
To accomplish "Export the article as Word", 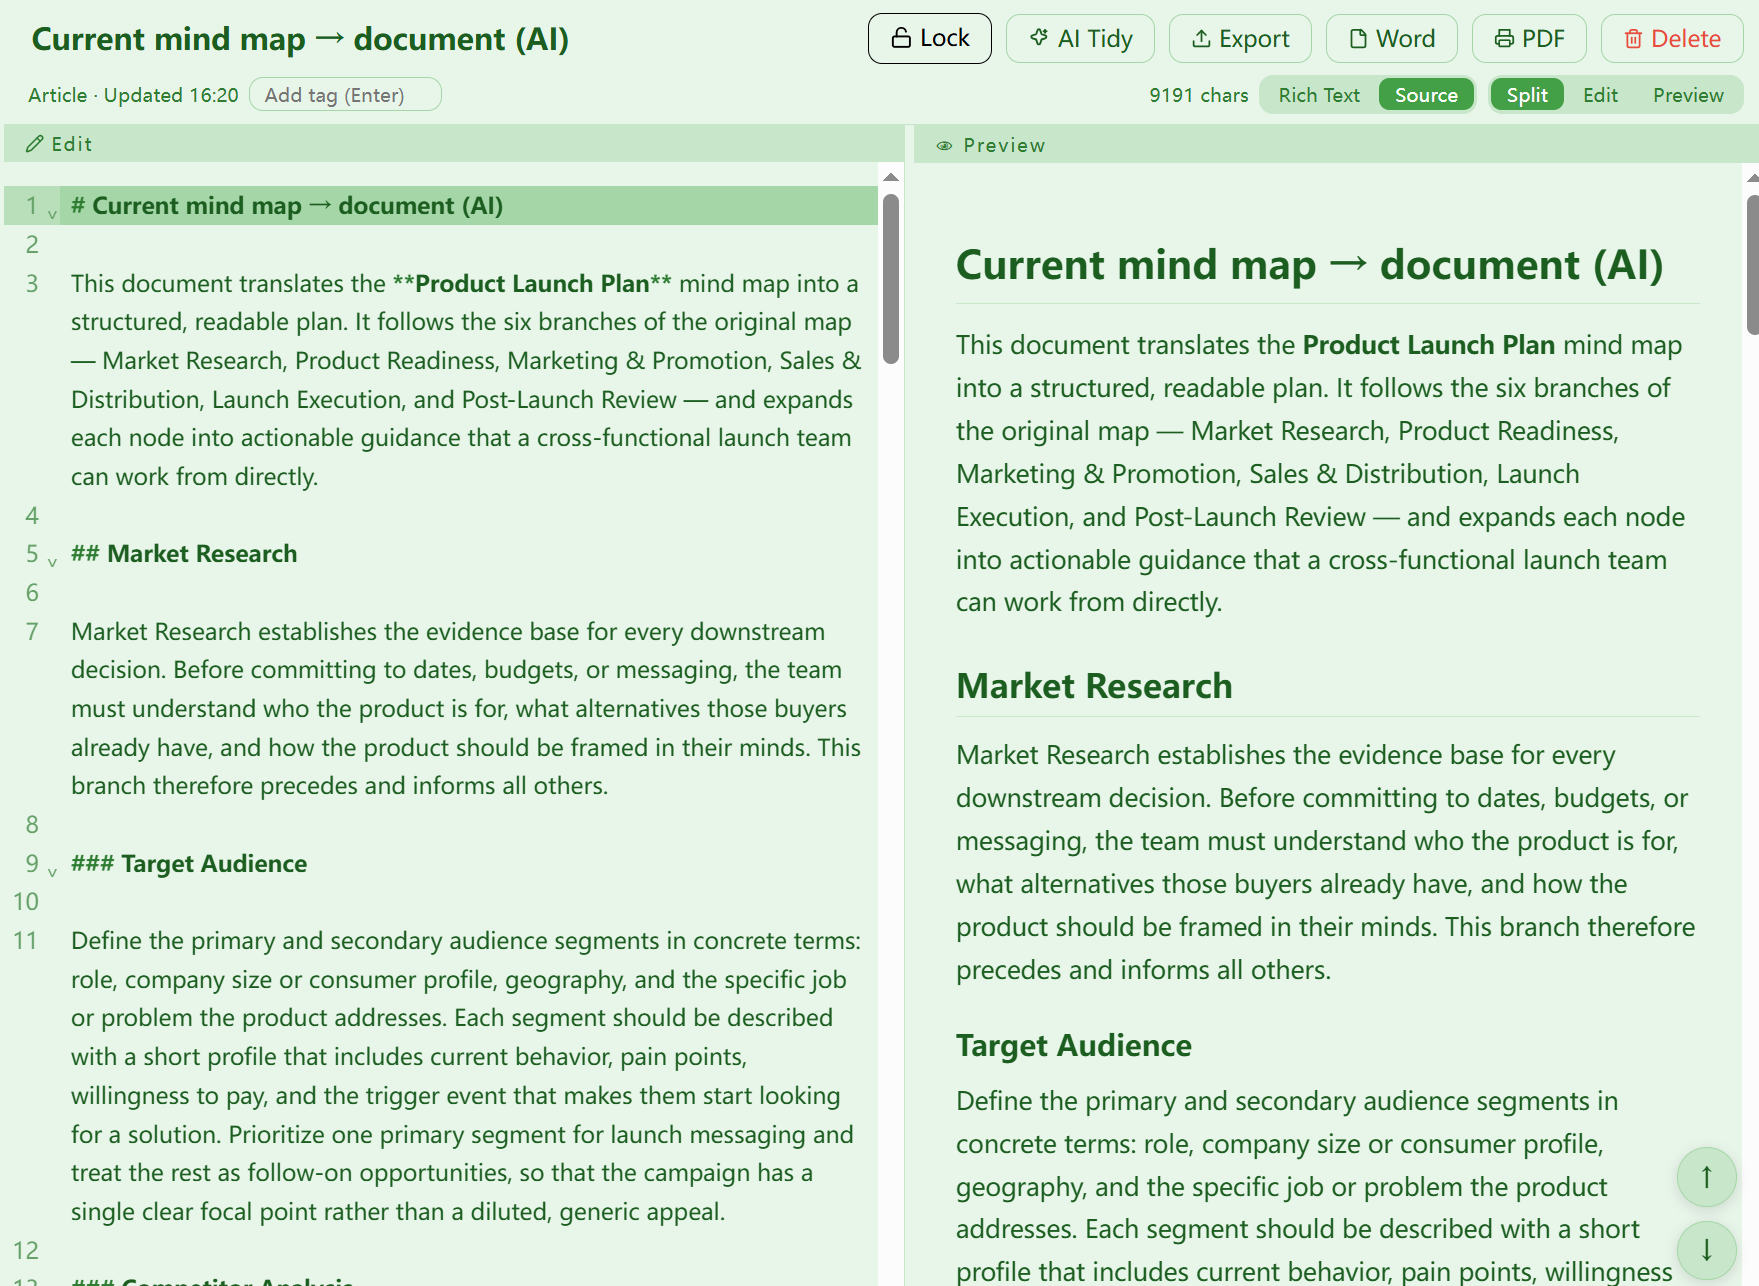I will pyautogui.click(x=1391, y=39).
